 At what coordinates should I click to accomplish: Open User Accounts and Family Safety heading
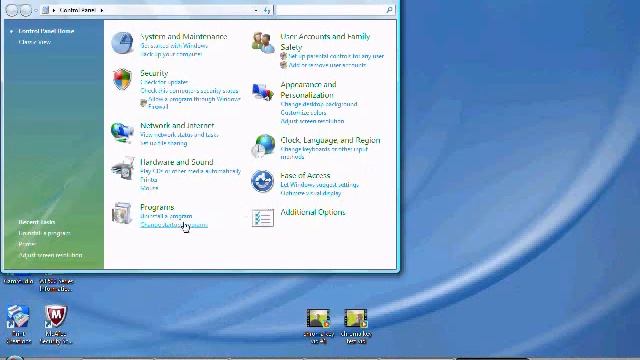click(325, 42)
